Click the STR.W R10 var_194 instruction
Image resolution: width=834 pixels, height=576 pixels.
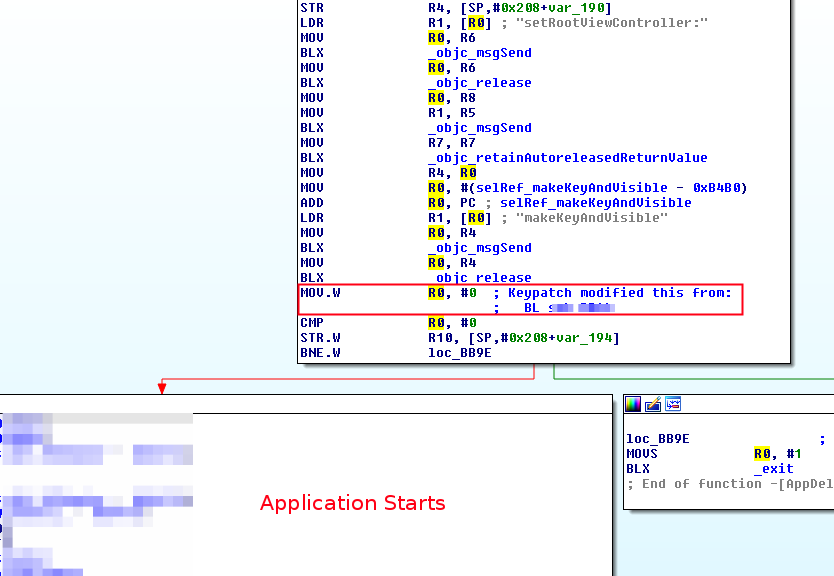pos(460,338)
